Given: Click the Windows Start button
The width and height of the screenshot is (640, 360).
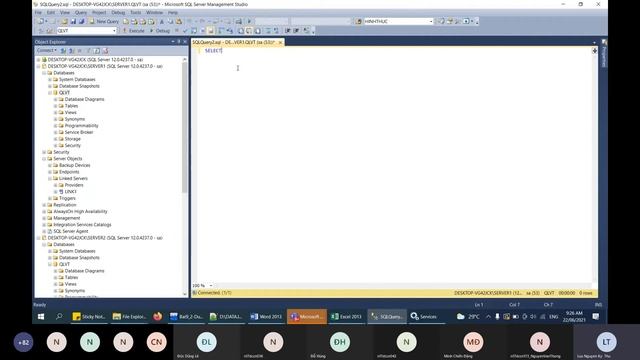Looking at the screenshot, I should 41,316.
